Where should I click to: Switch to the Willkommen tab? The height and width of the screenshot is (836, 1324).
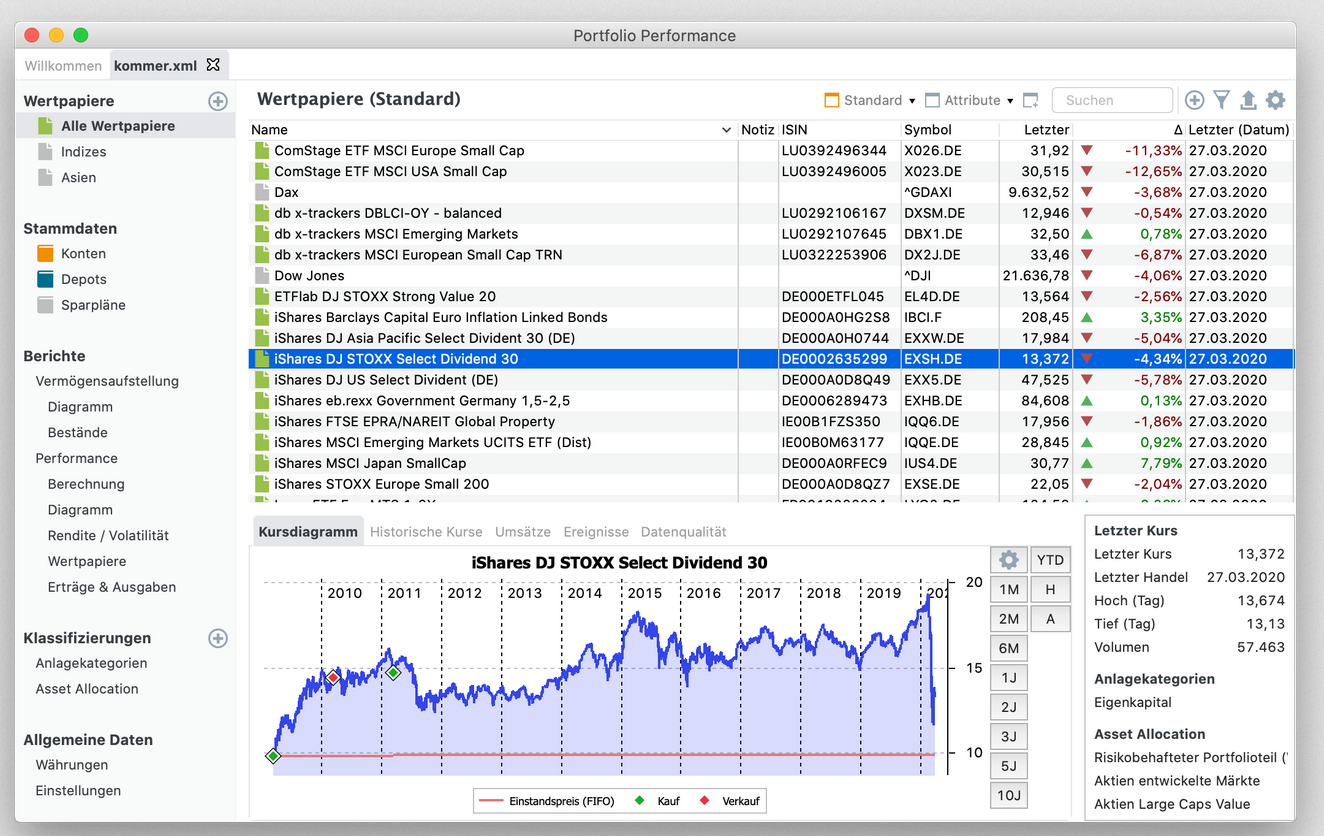click(x=63, y=66)
